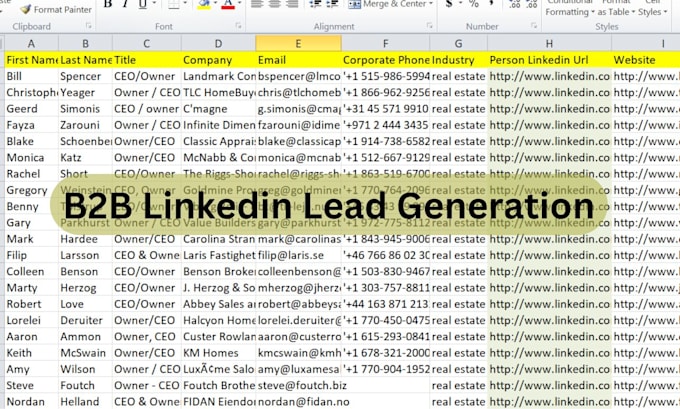Select the cell with last name McSwain
680x409 pixels.
[85, 353]
